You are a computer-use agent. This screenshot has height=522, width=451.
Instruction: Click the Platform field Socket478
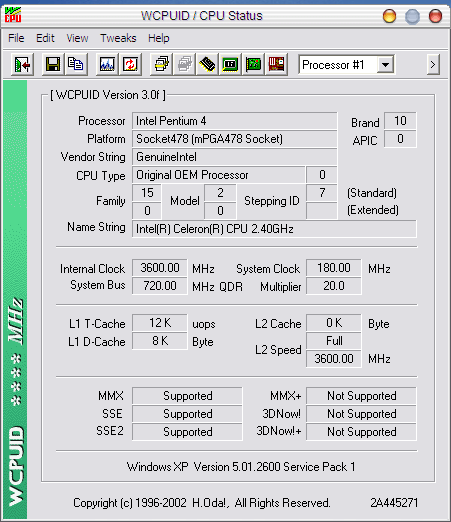pos(235,139)
